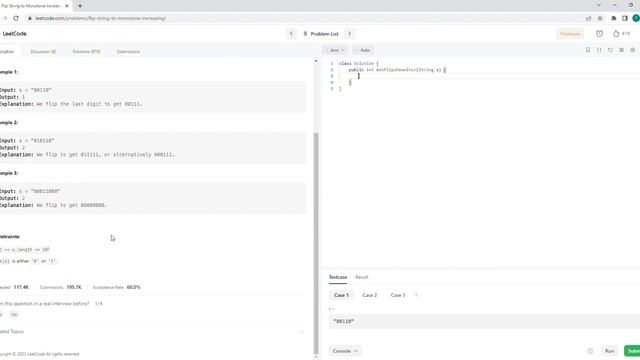The image size is (640, 360).
Task: Click the Submissions 195.7K value
Action: (x=74, y=287)
